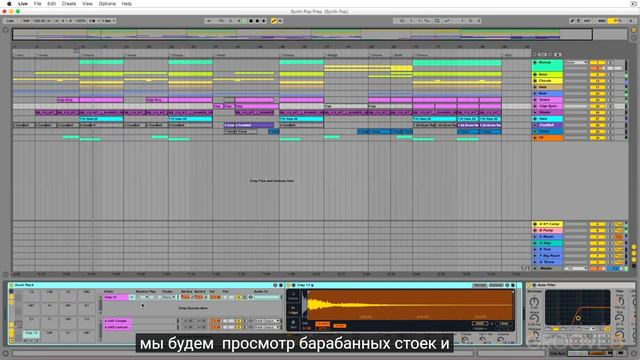Open the Help menu
The image size is (640, 360).
pos(127,4)
